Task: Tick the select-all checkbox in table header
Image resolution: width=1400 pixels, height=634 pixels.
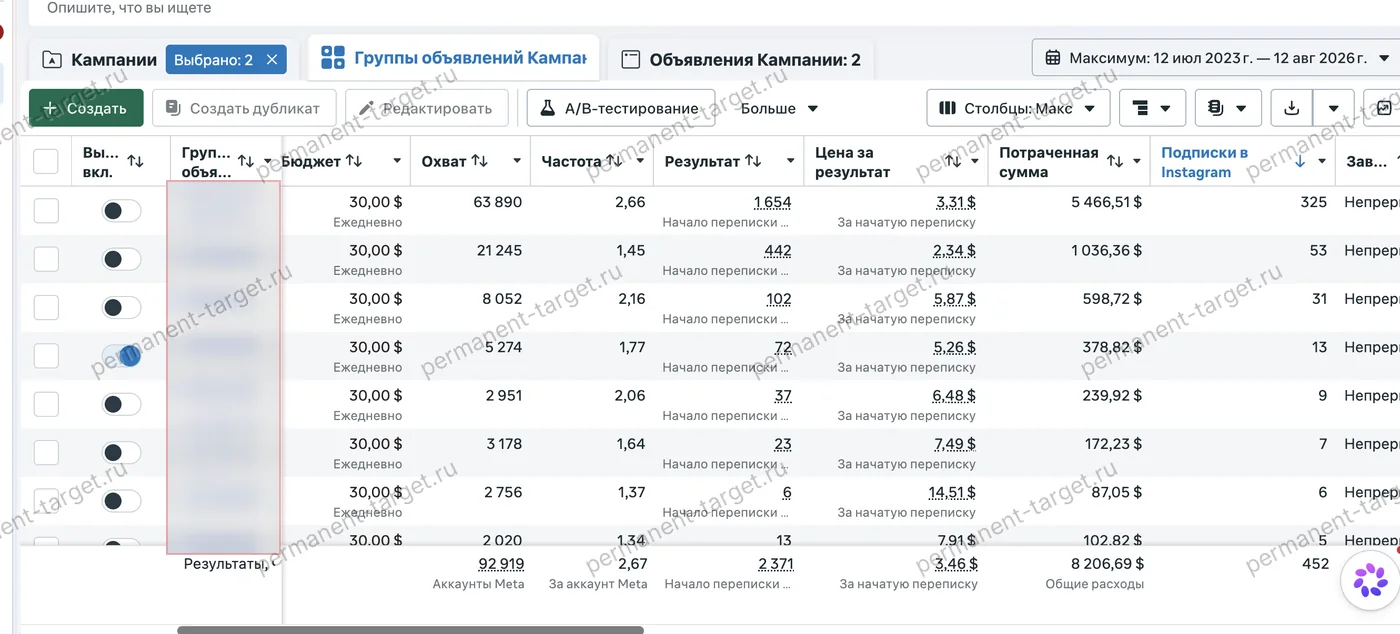Action: pos(46,161)
